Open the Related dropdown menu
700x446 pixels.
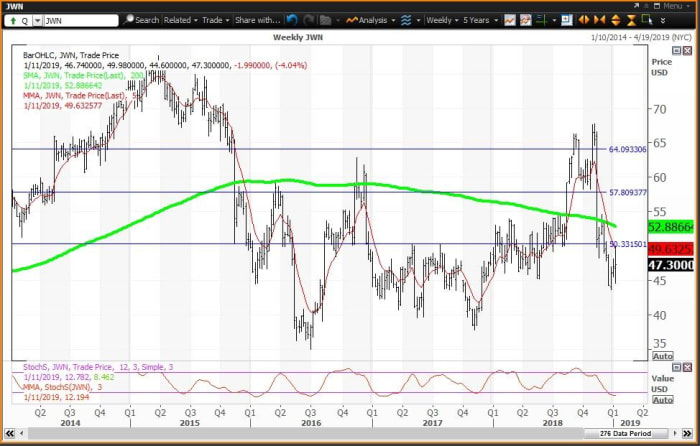(181, 19)
